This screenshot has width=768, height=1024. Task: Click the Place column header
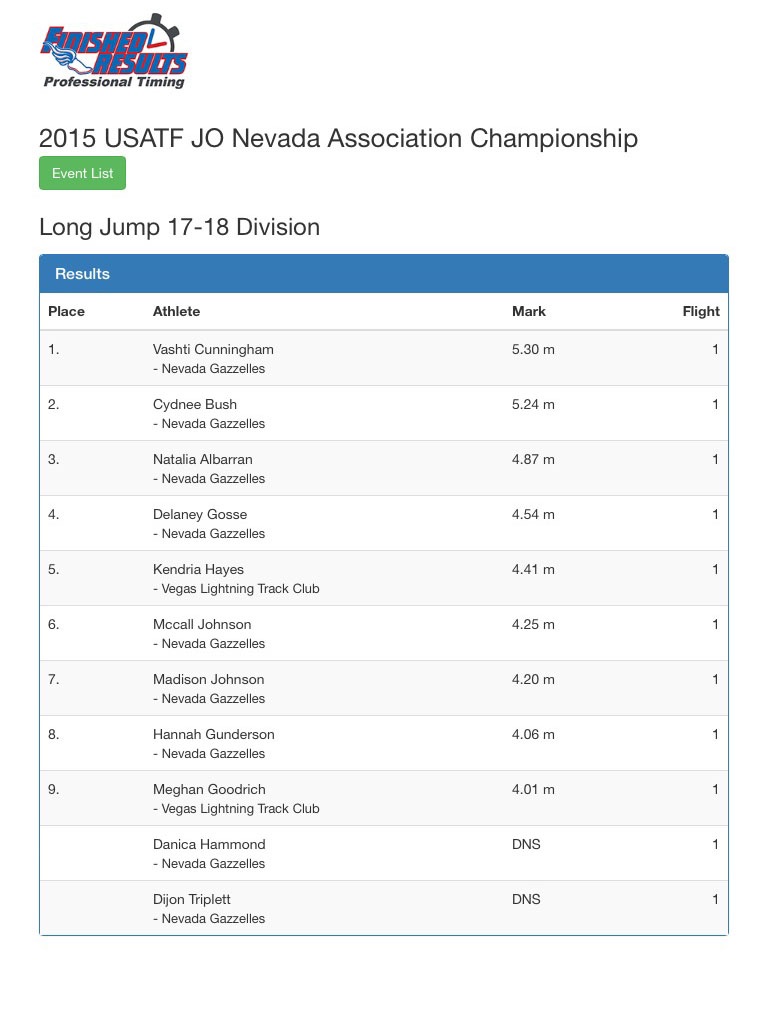click(66, 311)
